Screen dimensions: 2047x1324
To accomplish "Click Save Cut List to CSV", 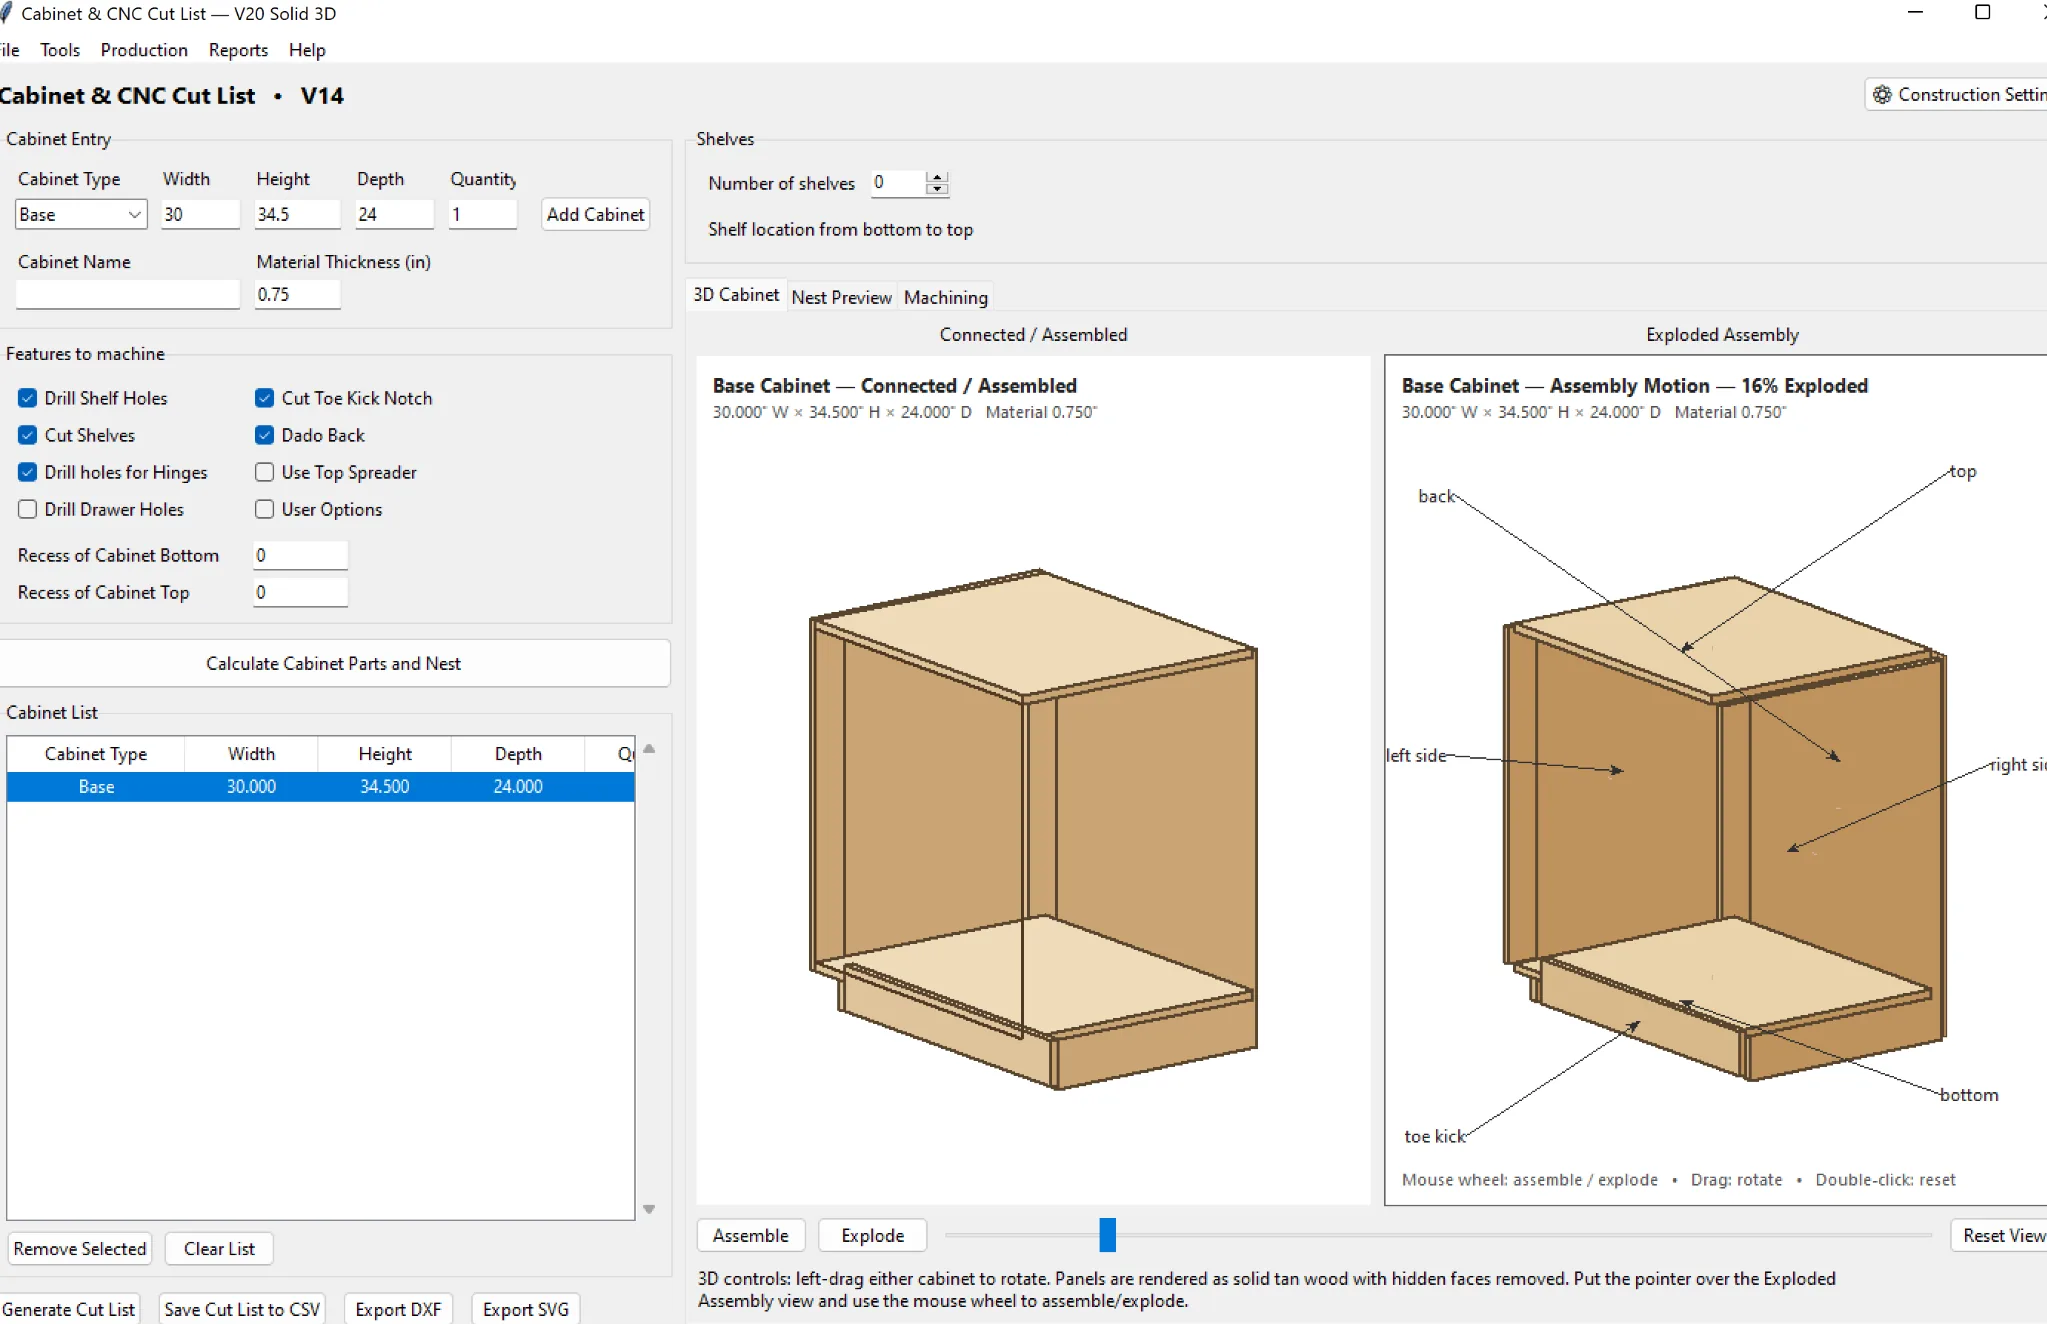I will pos(242,1309).
